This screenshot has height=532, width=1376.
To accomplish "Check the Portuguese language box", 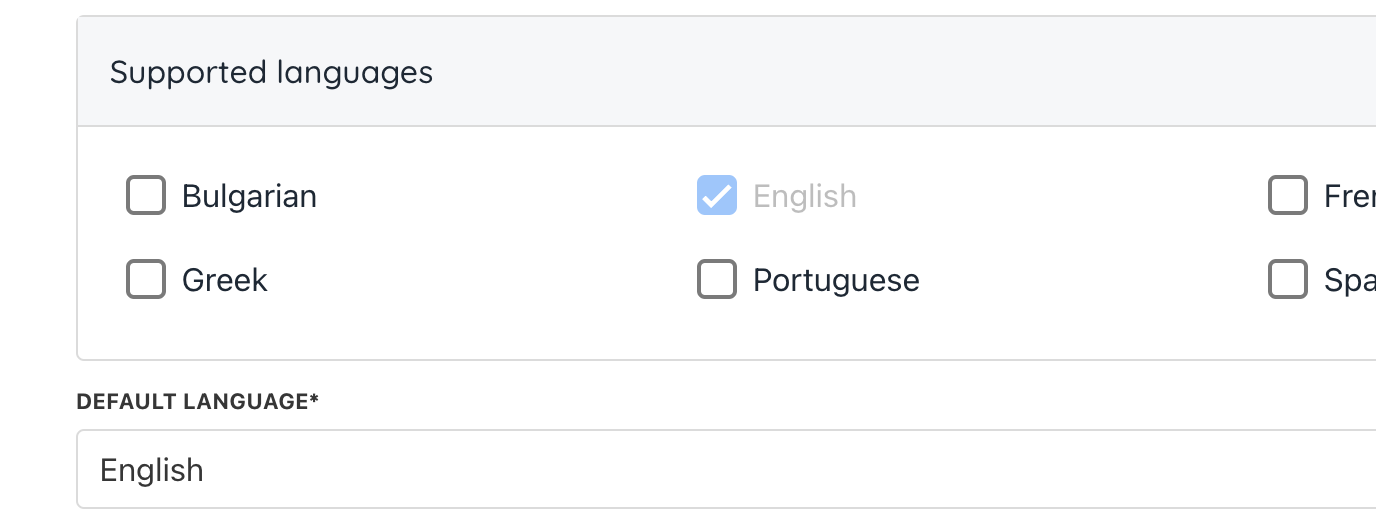I will click(717, 280).
